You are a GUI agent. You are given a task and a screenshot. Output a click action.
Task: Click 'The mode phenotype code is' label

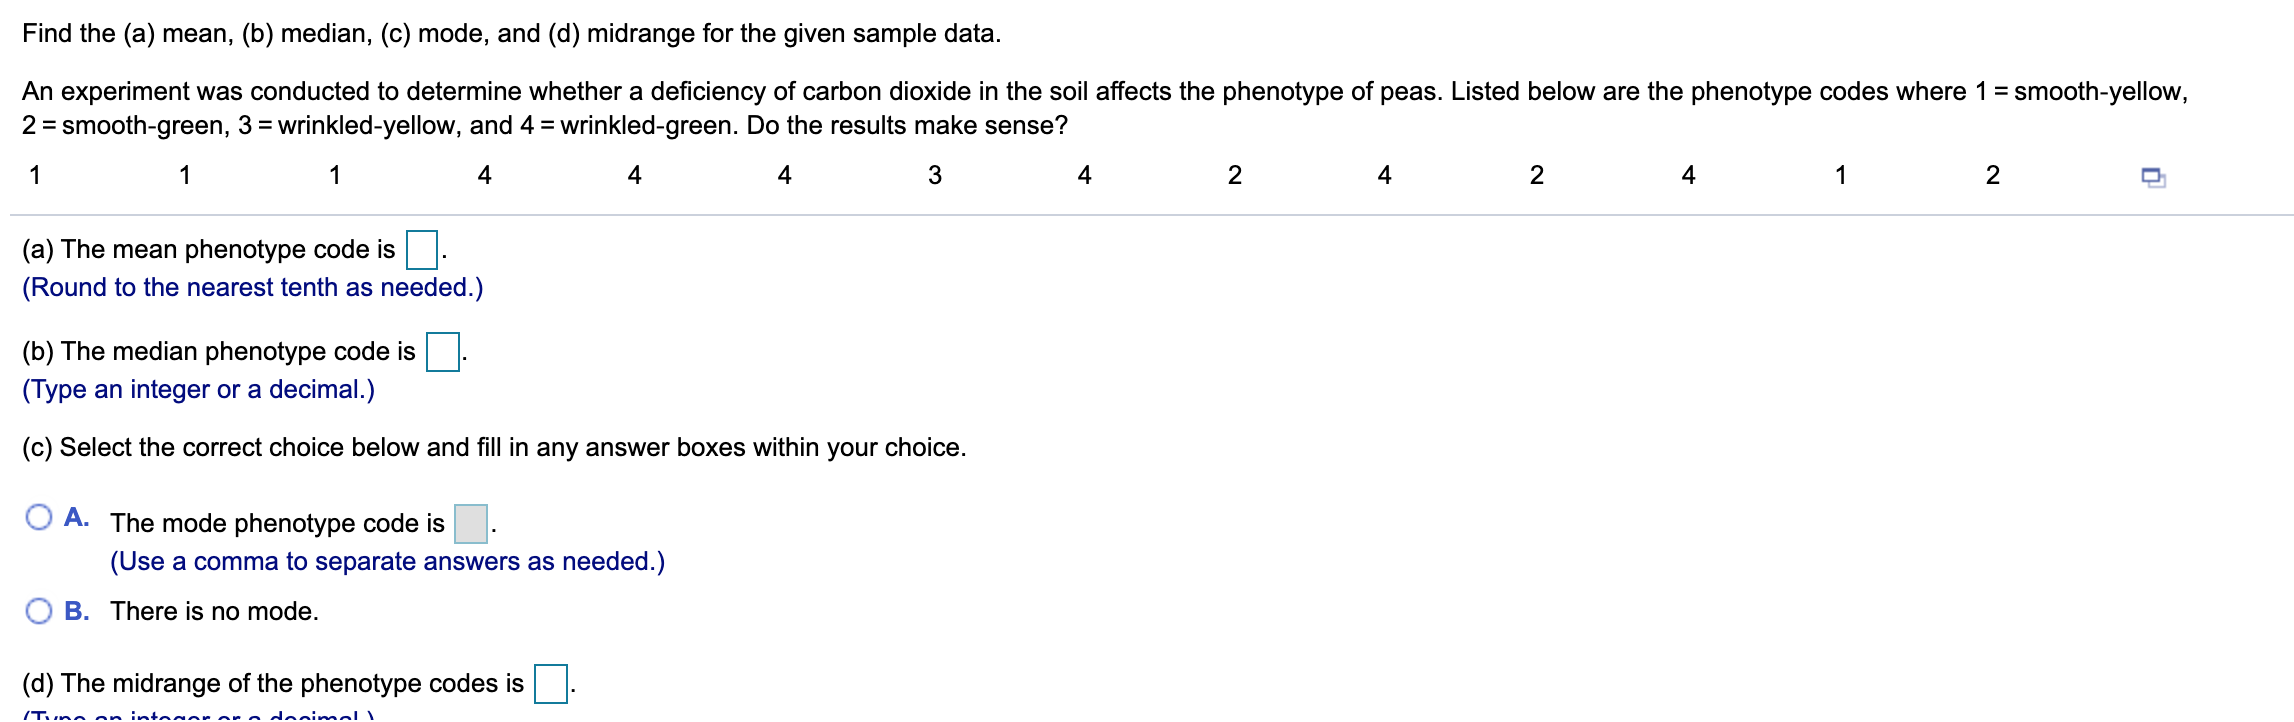click(277, 524)
